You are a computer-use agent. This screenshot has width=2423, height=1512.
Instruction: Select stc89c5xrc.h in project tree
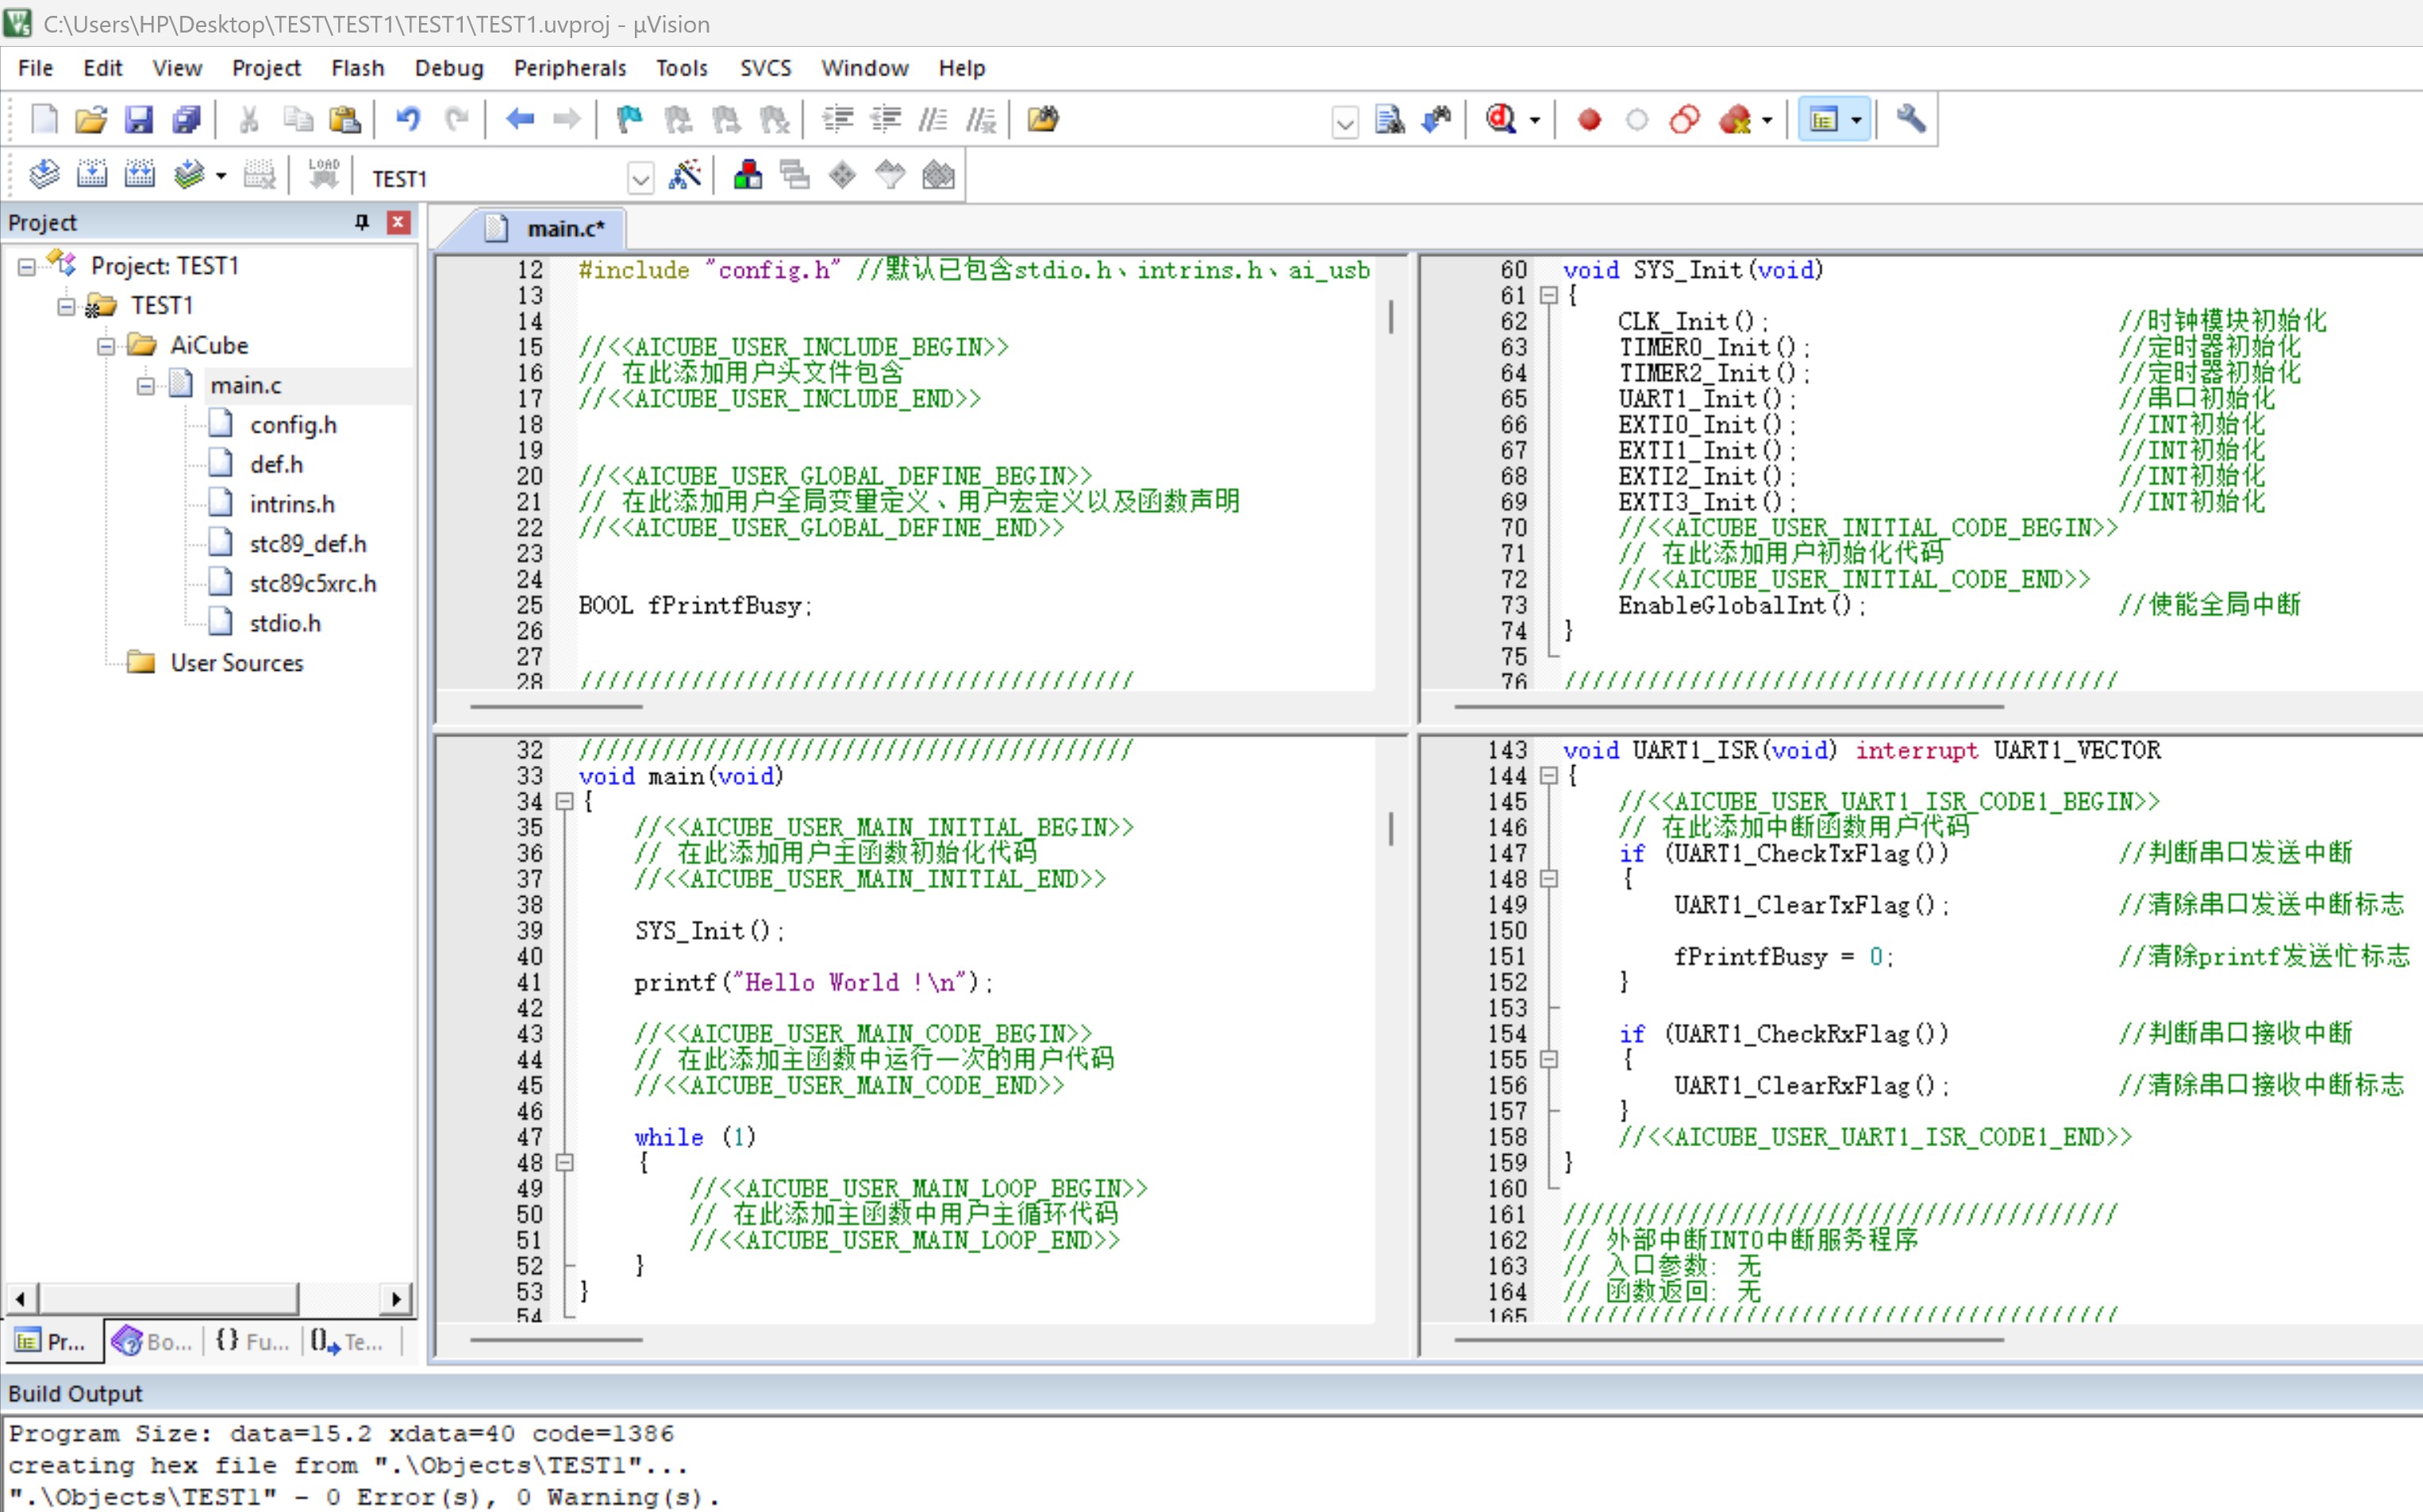313,584
